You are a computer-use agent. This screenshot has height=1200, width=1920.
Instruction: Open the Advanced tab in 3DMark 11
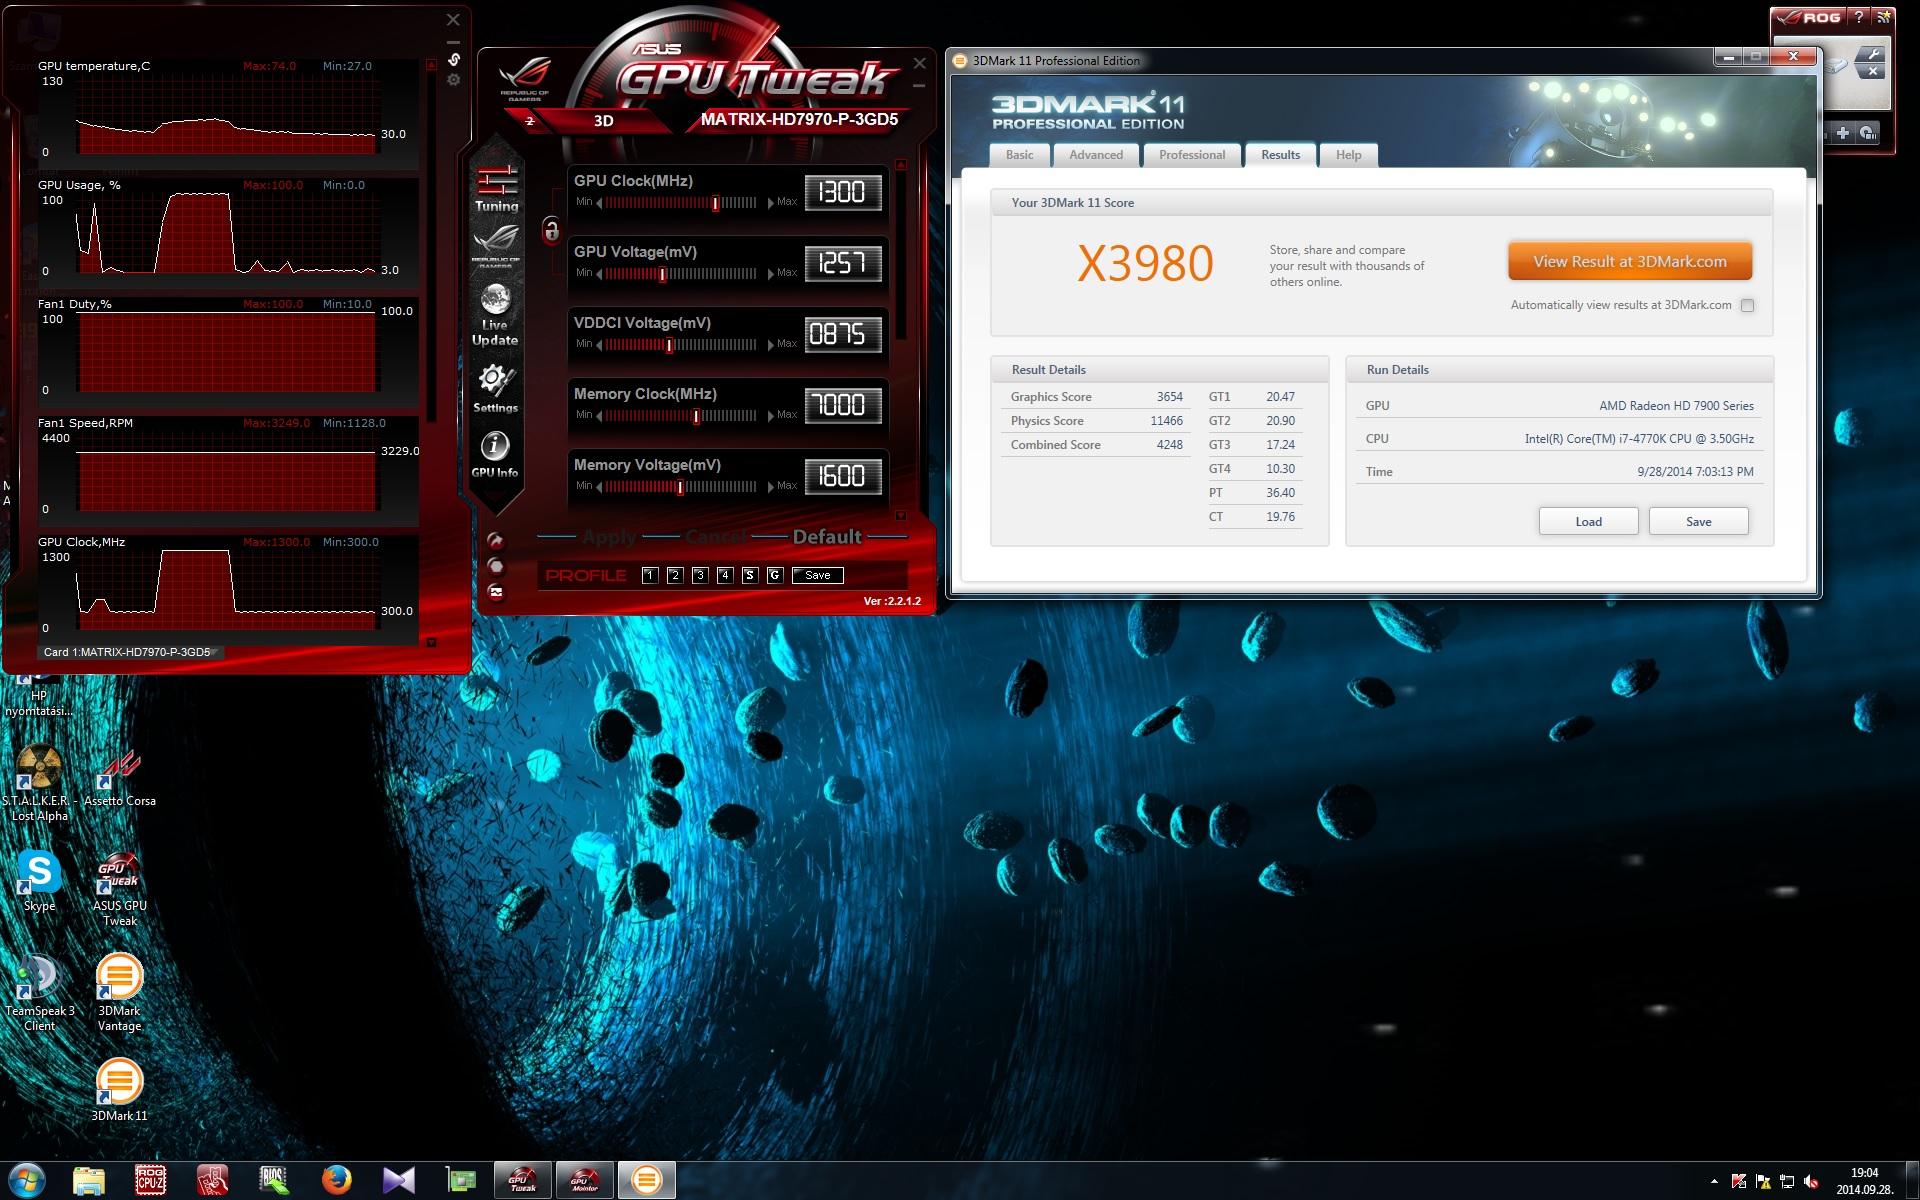click(x=1096, y=155)
